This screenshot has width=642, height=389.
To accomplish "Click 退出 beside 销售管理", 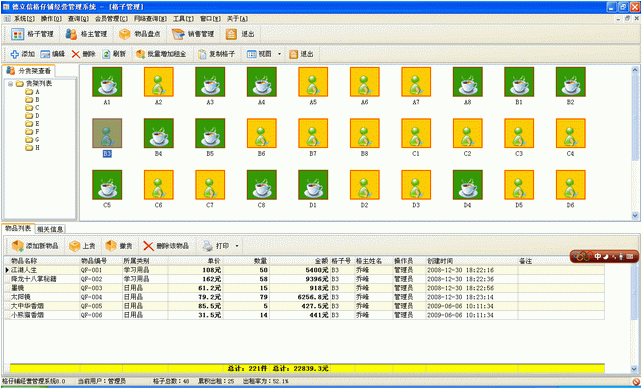I will [241, 34].
